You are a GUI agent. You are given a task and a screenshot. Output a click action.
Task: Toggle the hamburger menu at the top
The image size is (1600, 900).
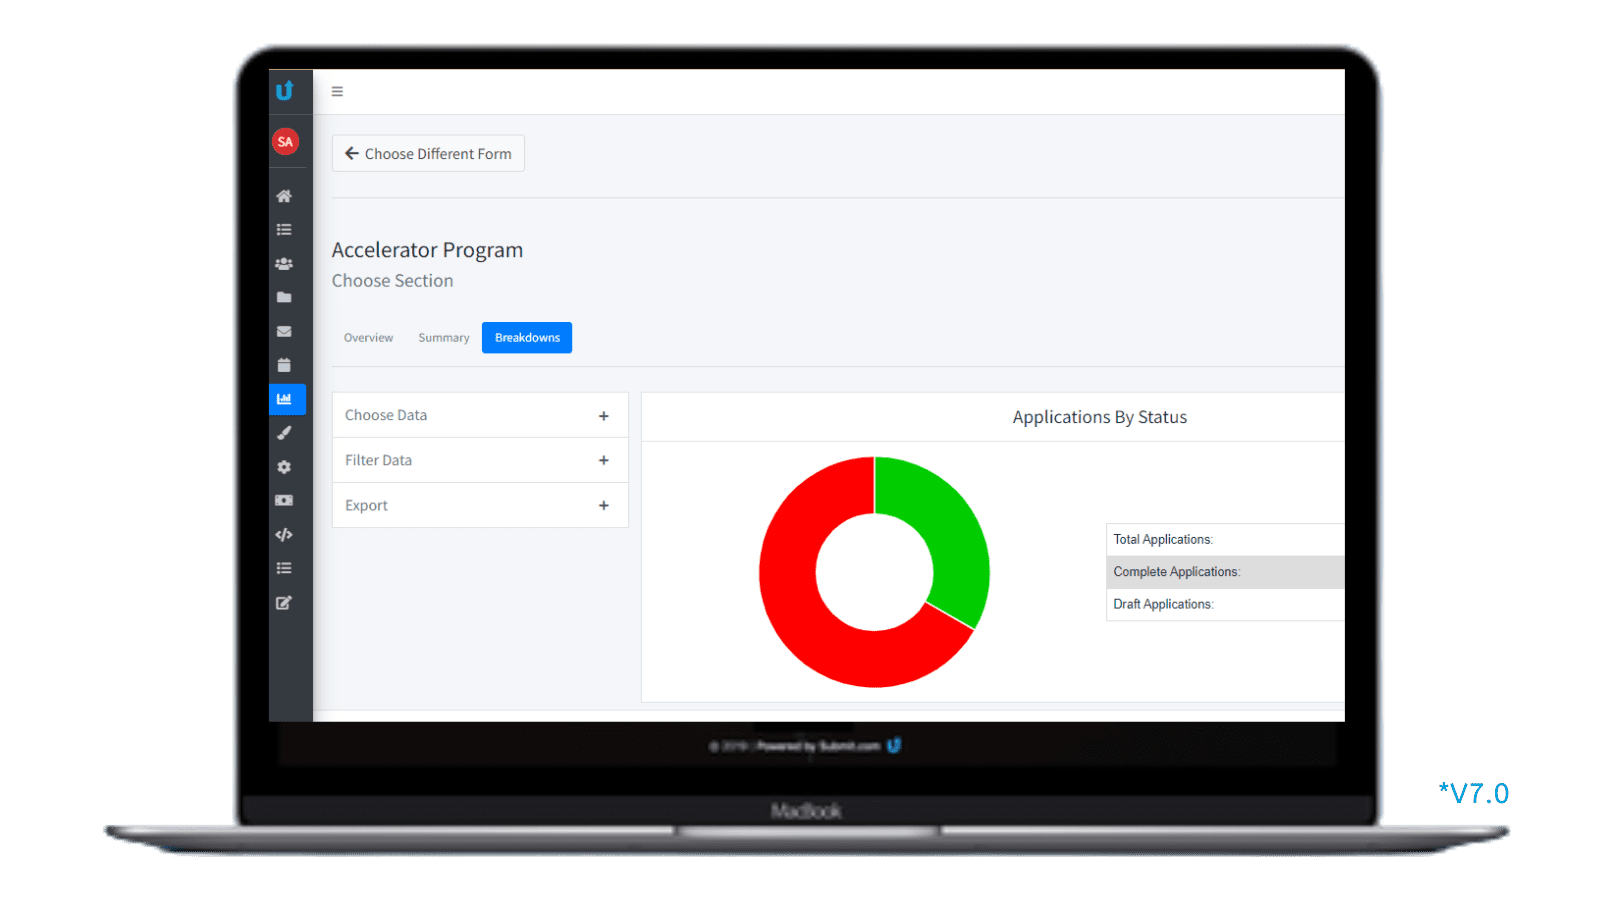(337, 91)
